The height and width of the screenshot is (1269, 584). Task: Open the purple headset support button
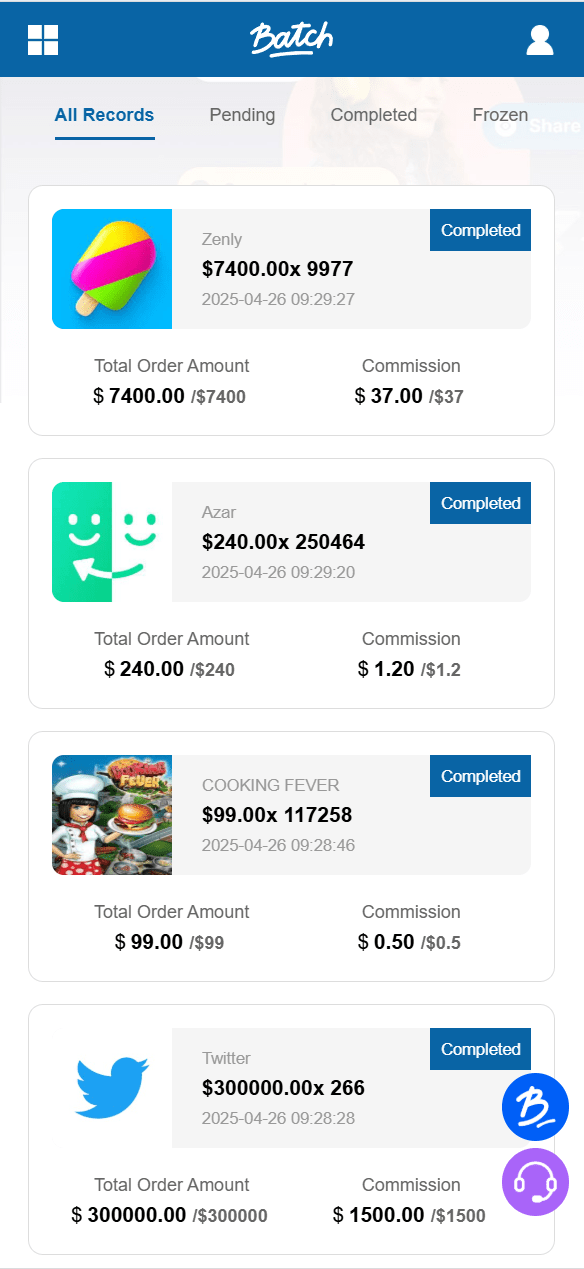pos(535,1182)
